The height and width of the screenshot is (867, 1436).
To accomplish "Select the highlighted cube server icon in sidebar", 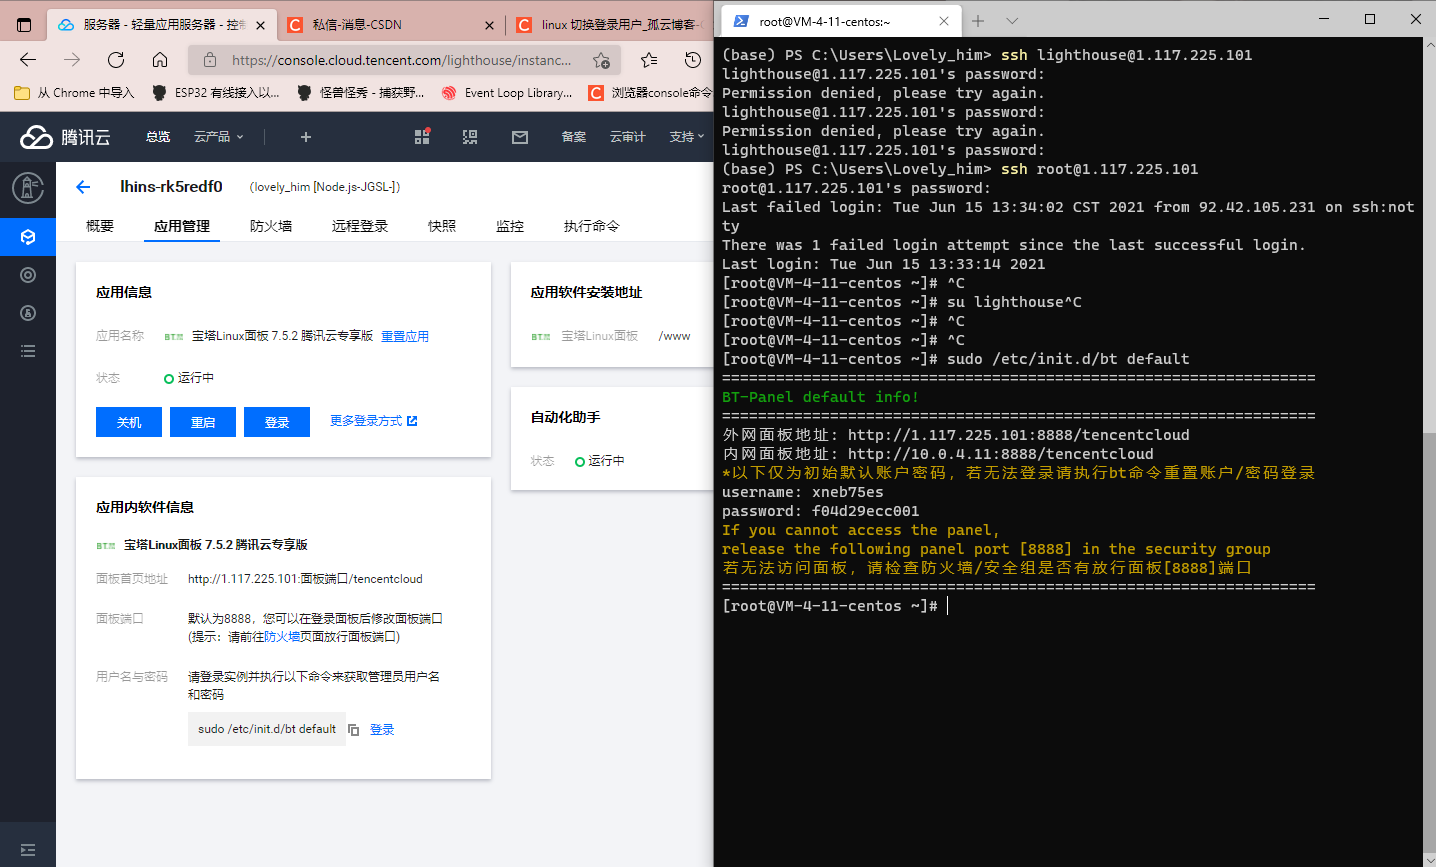I will click(28, 237).
